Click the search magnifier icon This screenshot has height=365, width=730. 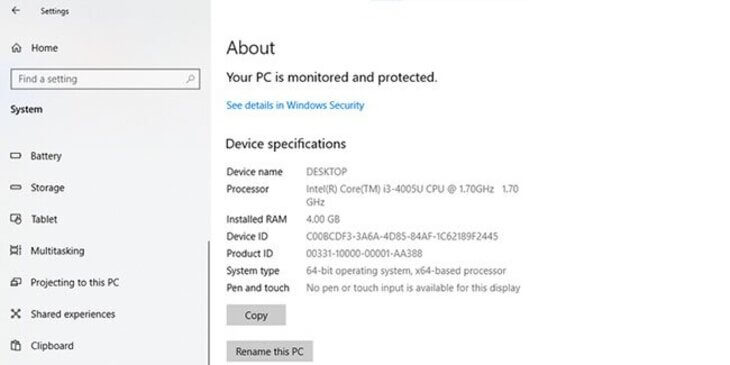[190, 79]
